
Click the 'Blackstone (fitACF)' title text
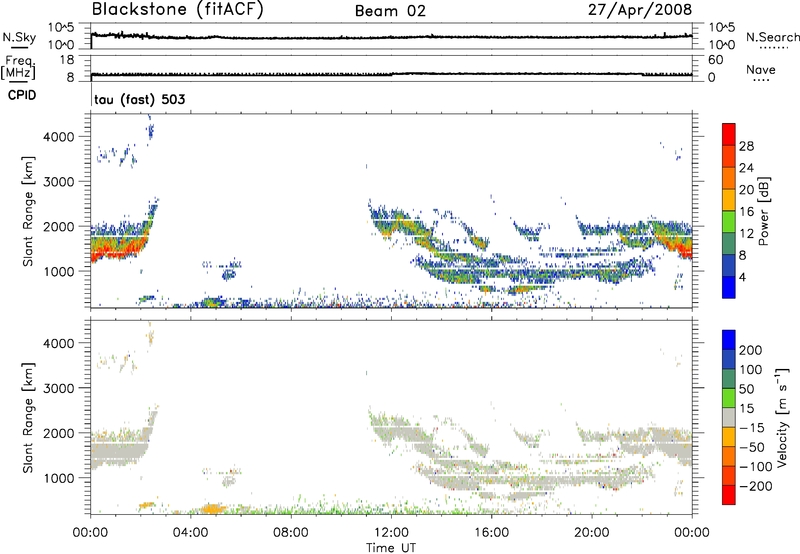[x=177, y=10]
